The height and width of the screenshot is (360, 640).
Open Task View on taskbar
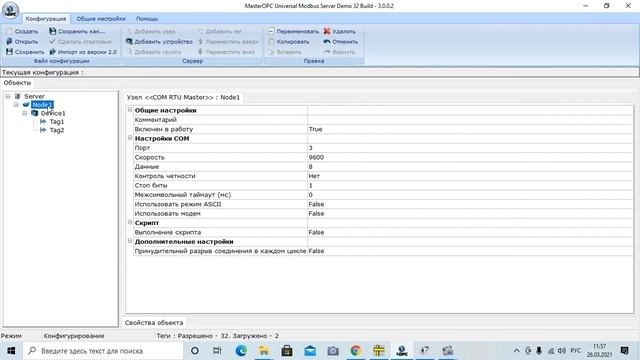[x=217, y=351]
